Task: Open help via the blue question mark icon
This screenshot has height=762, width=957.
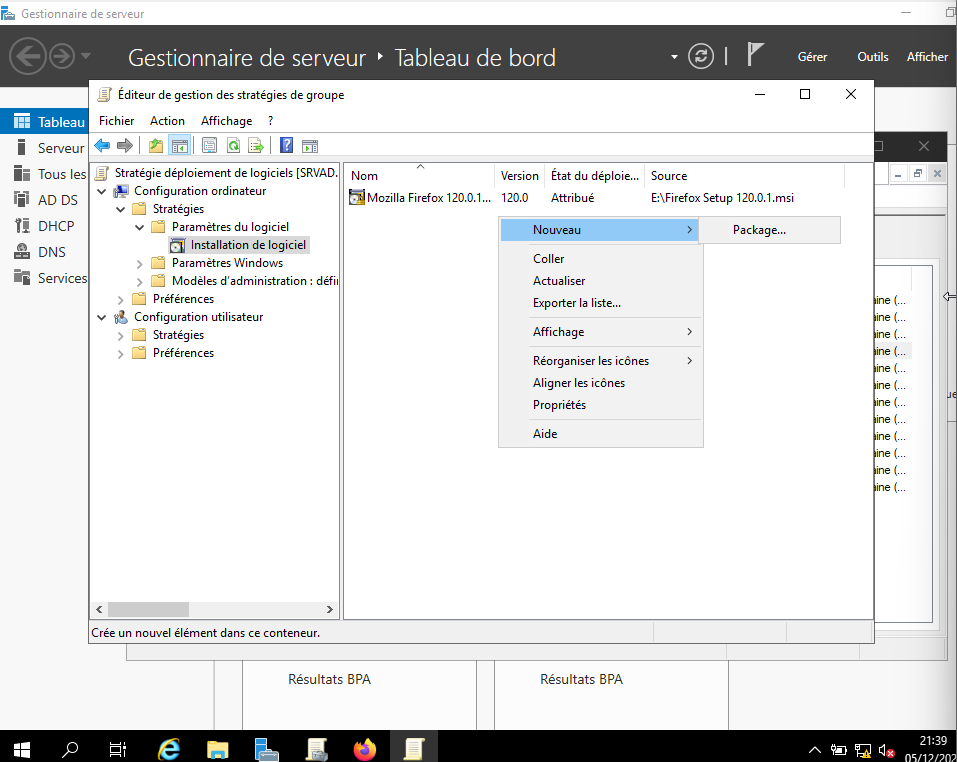Action: (x=286, y=146)
